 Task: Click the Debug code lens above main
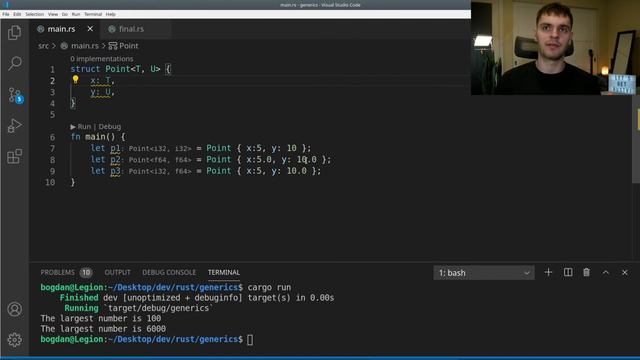pyautogui.click(x=110, y=127)
